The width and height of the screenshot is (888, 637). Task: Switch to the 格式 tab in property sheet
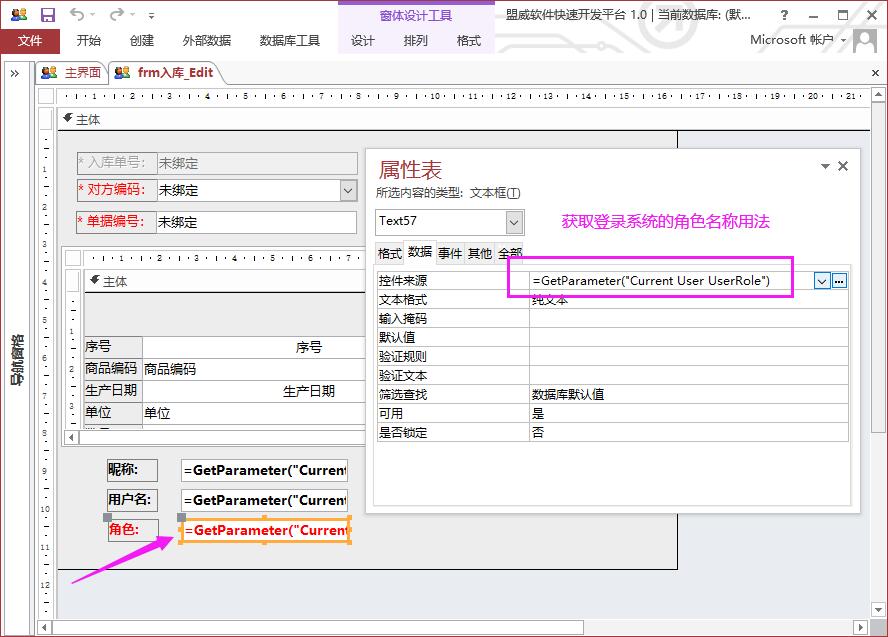(x=390, y=253)
